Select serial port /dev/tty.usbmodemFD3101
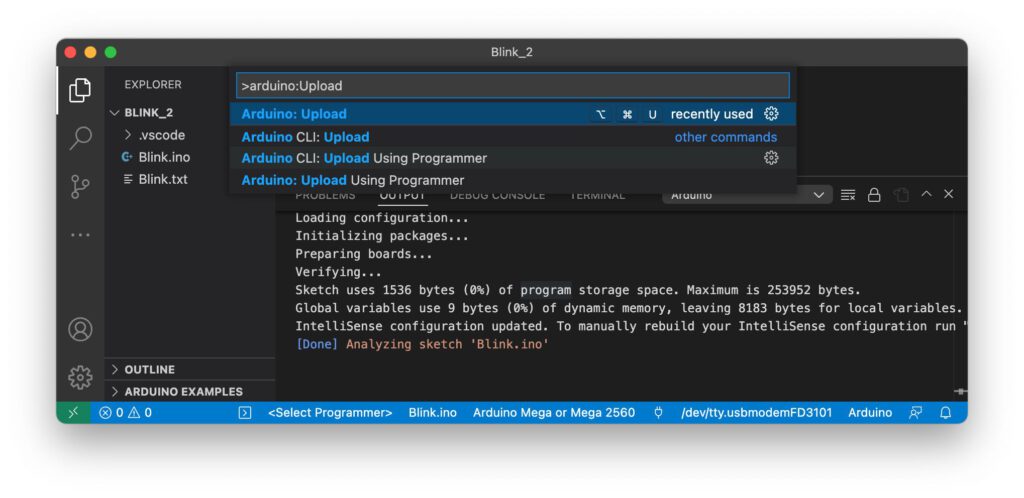Screen dimensions: 1024x498 [x=756, y=412]
